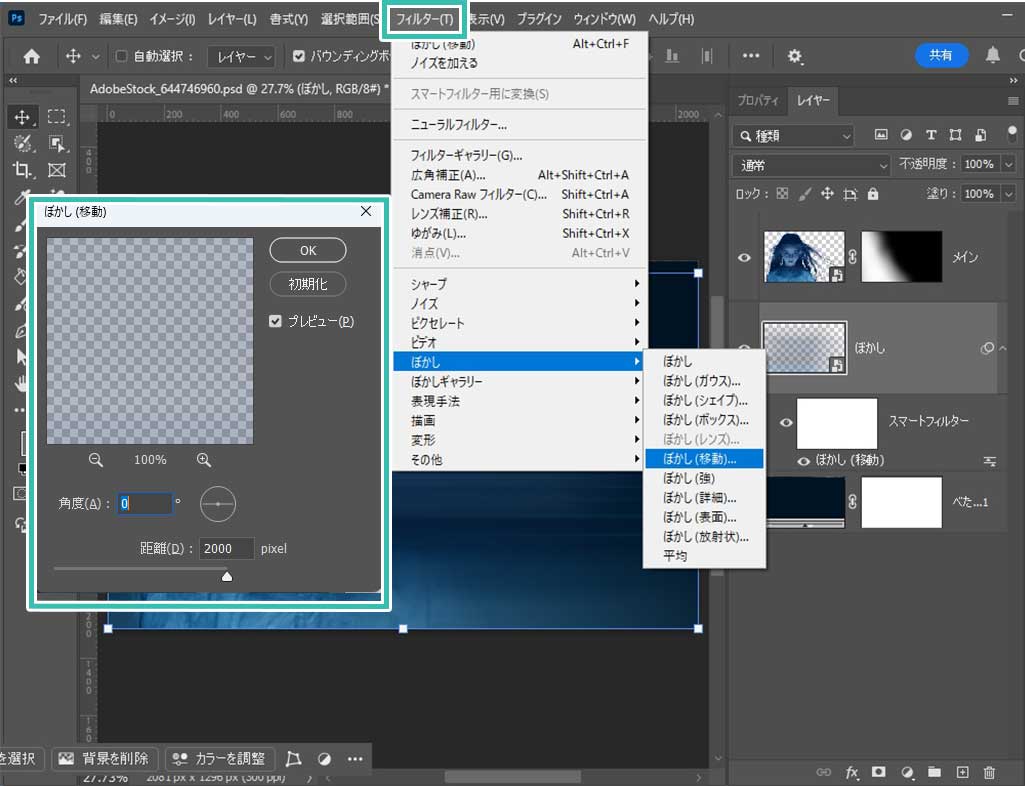1025x786 pixels.
Task: Open the 通常 blend mode dropdown
Action: 810,165
